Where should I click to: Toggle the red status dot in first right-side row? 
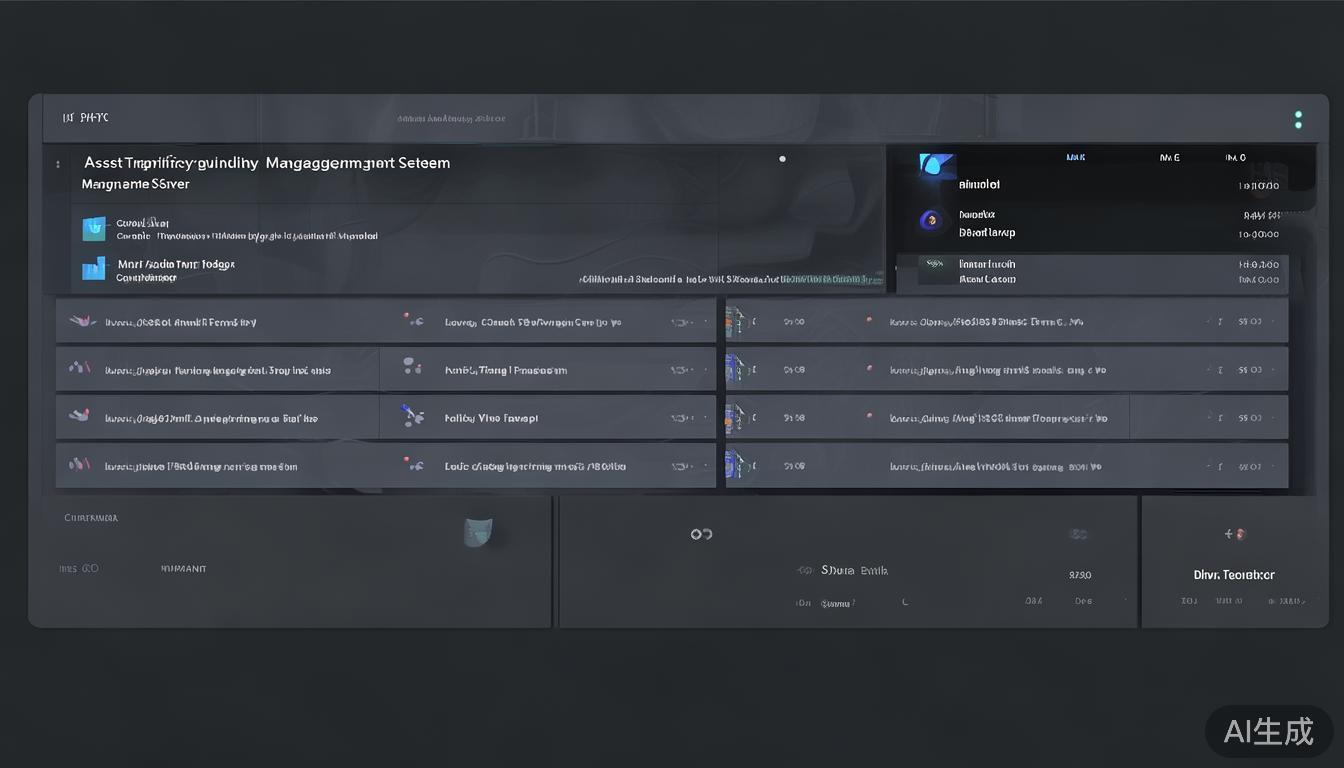868,321
